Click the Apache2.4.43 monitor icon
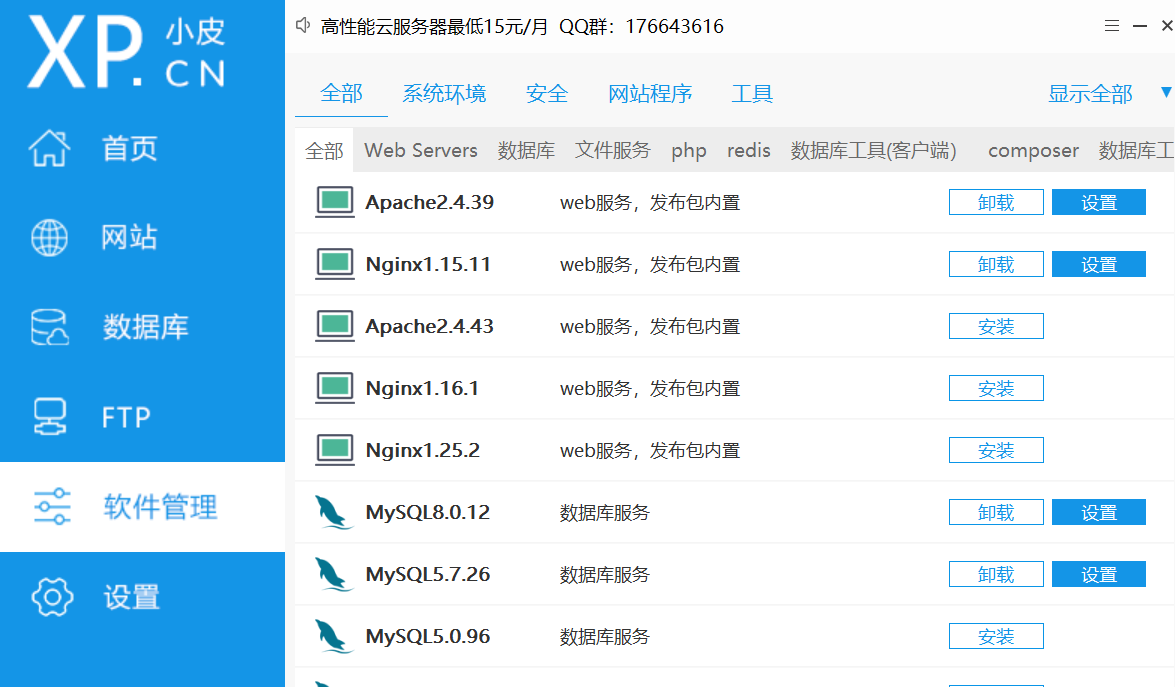This screenshot has height=687, width=1175. pyautogui.click(x=334, y=326)
